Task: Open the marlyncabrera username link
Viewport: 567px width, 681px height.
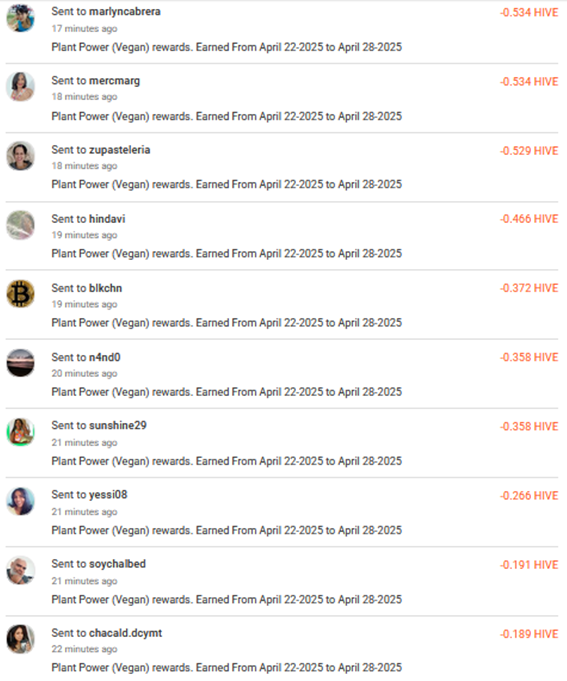Action: pos(125,12)
